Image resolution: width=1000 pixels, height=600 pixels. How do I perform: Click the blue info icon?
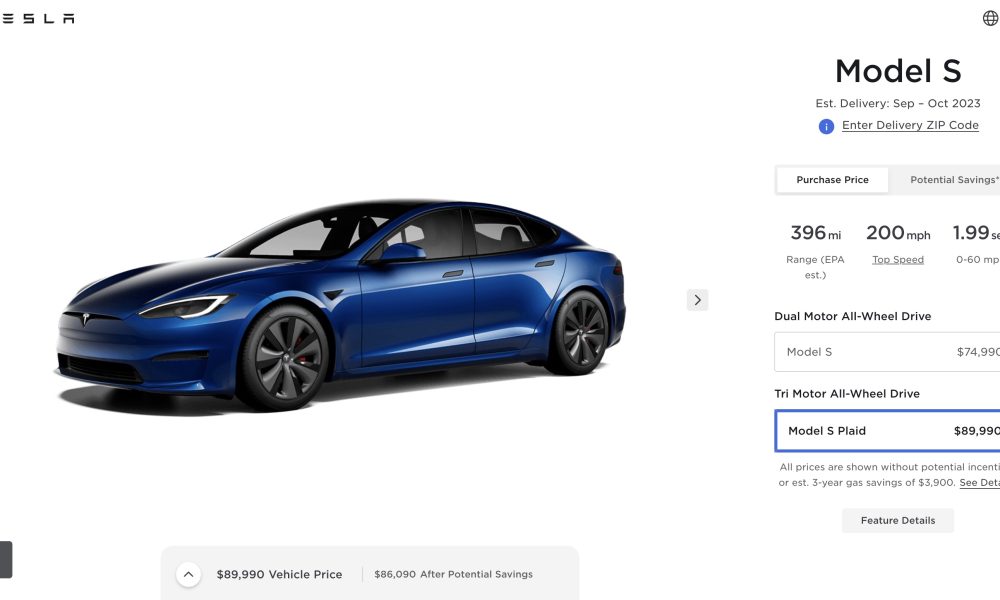[x=826, y=126]
